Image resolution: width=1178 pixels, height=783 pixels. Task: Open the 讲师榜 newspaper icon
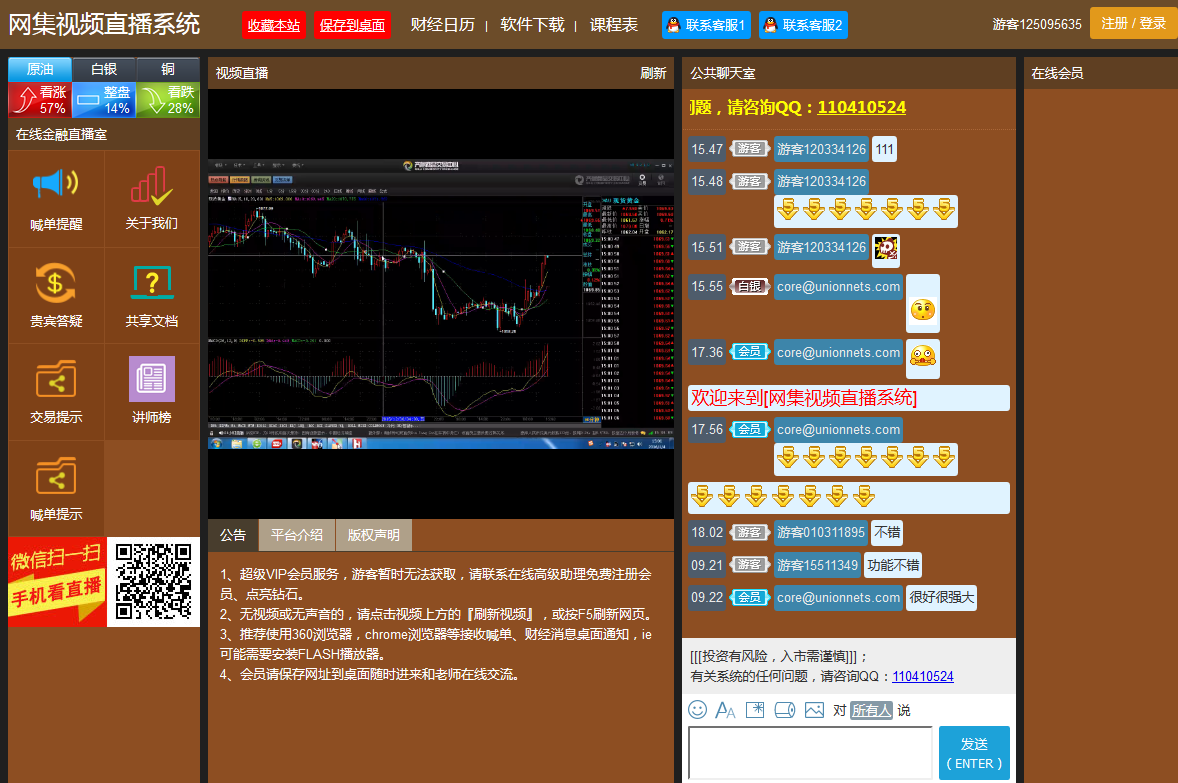[151, 380]
